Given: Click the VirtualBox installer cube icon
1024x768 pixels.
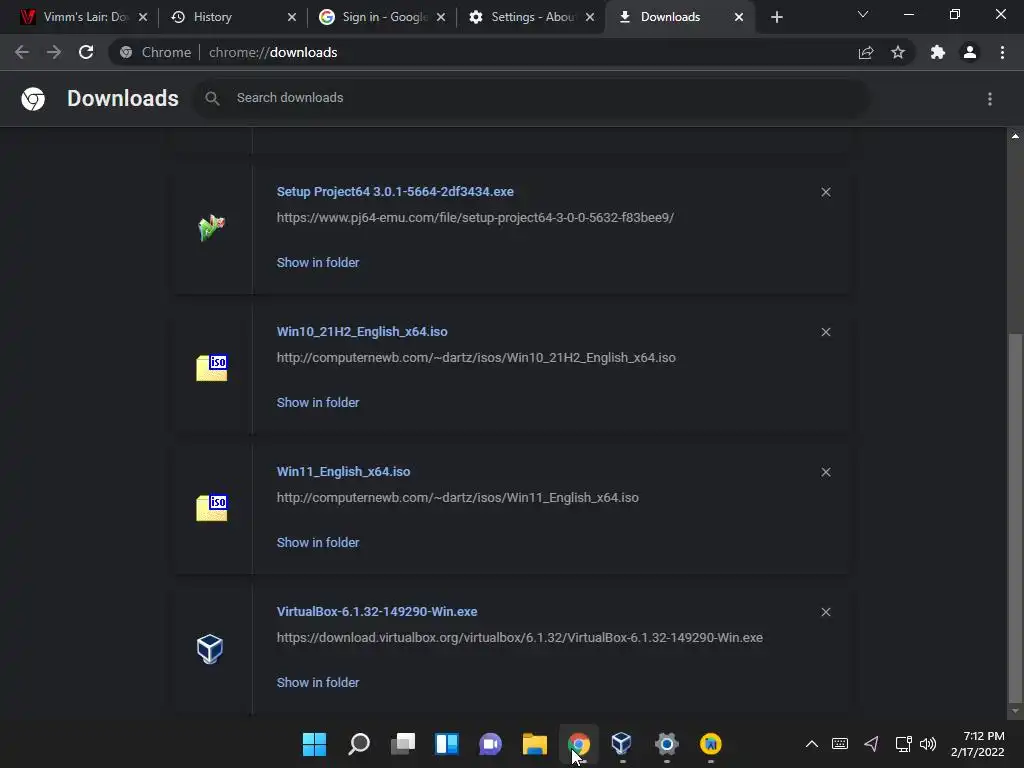Looking at the screenshot, I should (210, 648).
